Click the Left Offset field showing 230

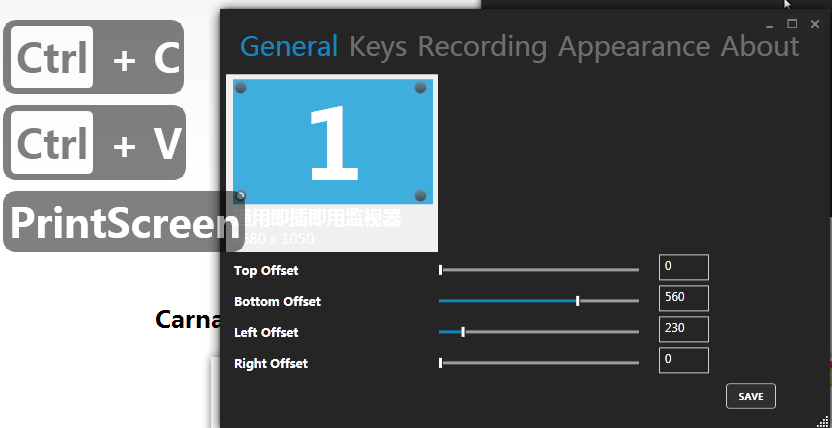coord(683,329)
